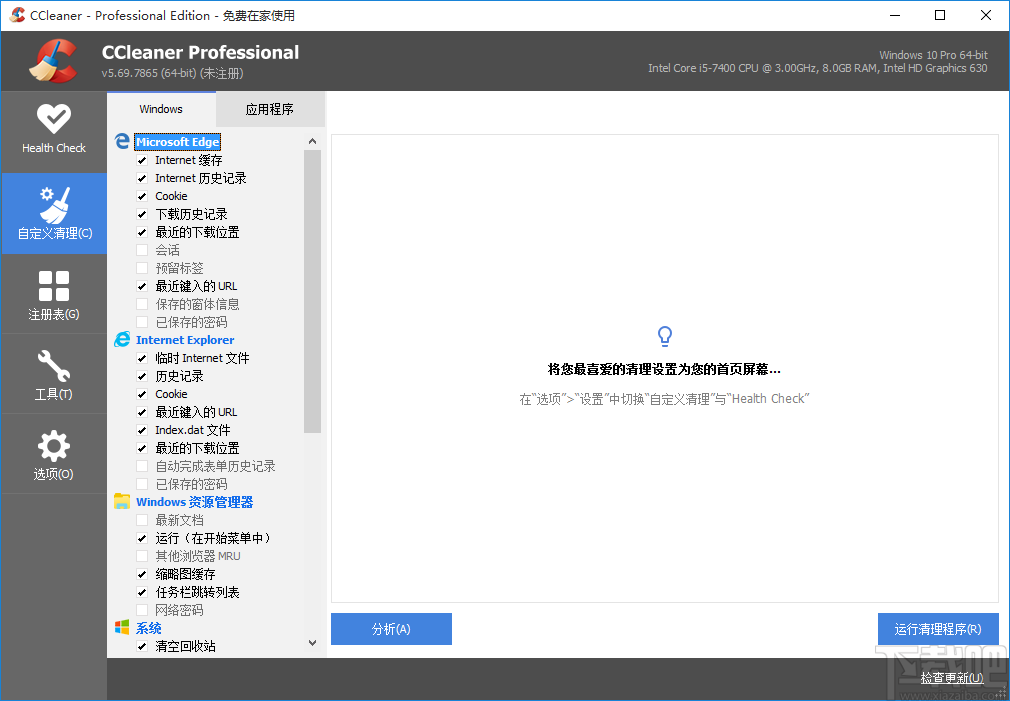Open the Health Check panel

click(x=54, y=130)
